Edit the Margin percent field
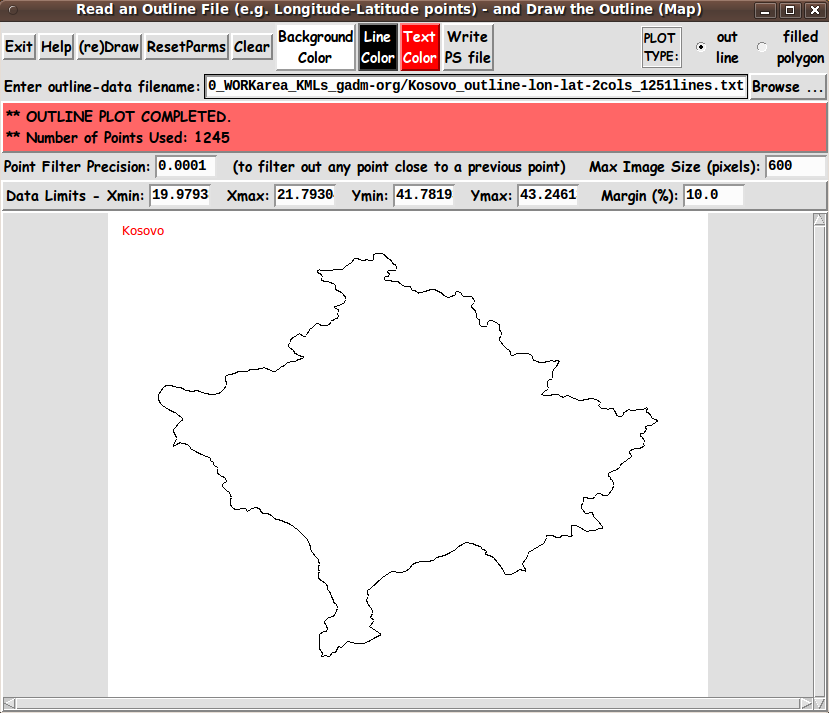 [714, 195]
